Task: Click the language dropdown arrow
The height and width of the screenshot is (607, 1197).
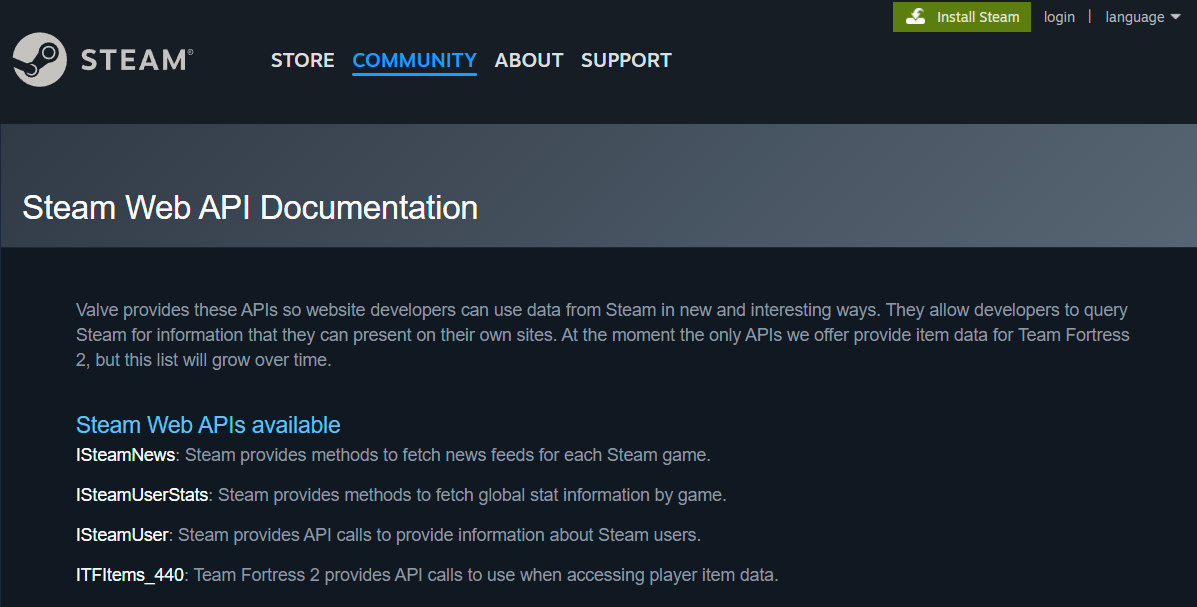Action: pos(1175,18)
